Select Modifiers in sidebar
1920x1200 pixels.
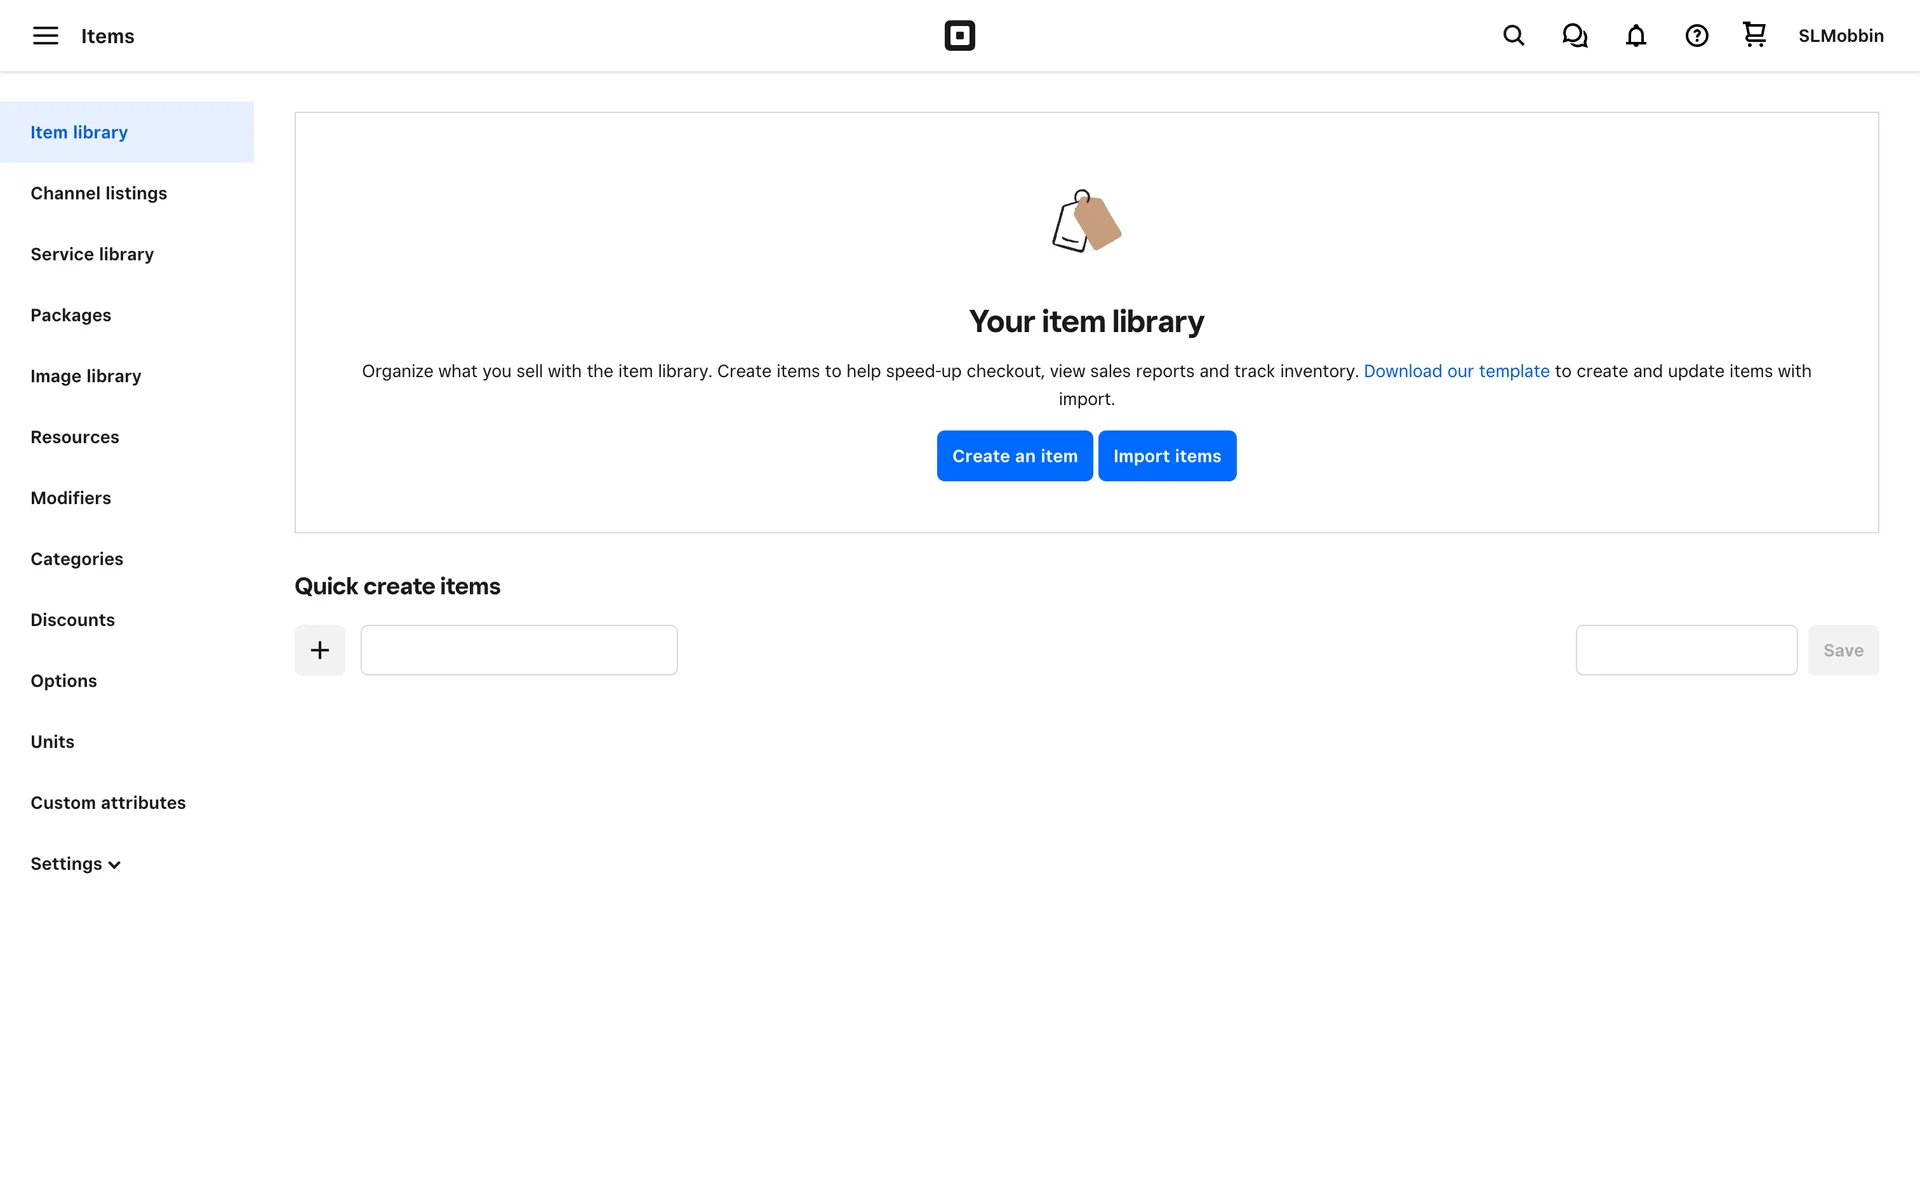(70, 498)
